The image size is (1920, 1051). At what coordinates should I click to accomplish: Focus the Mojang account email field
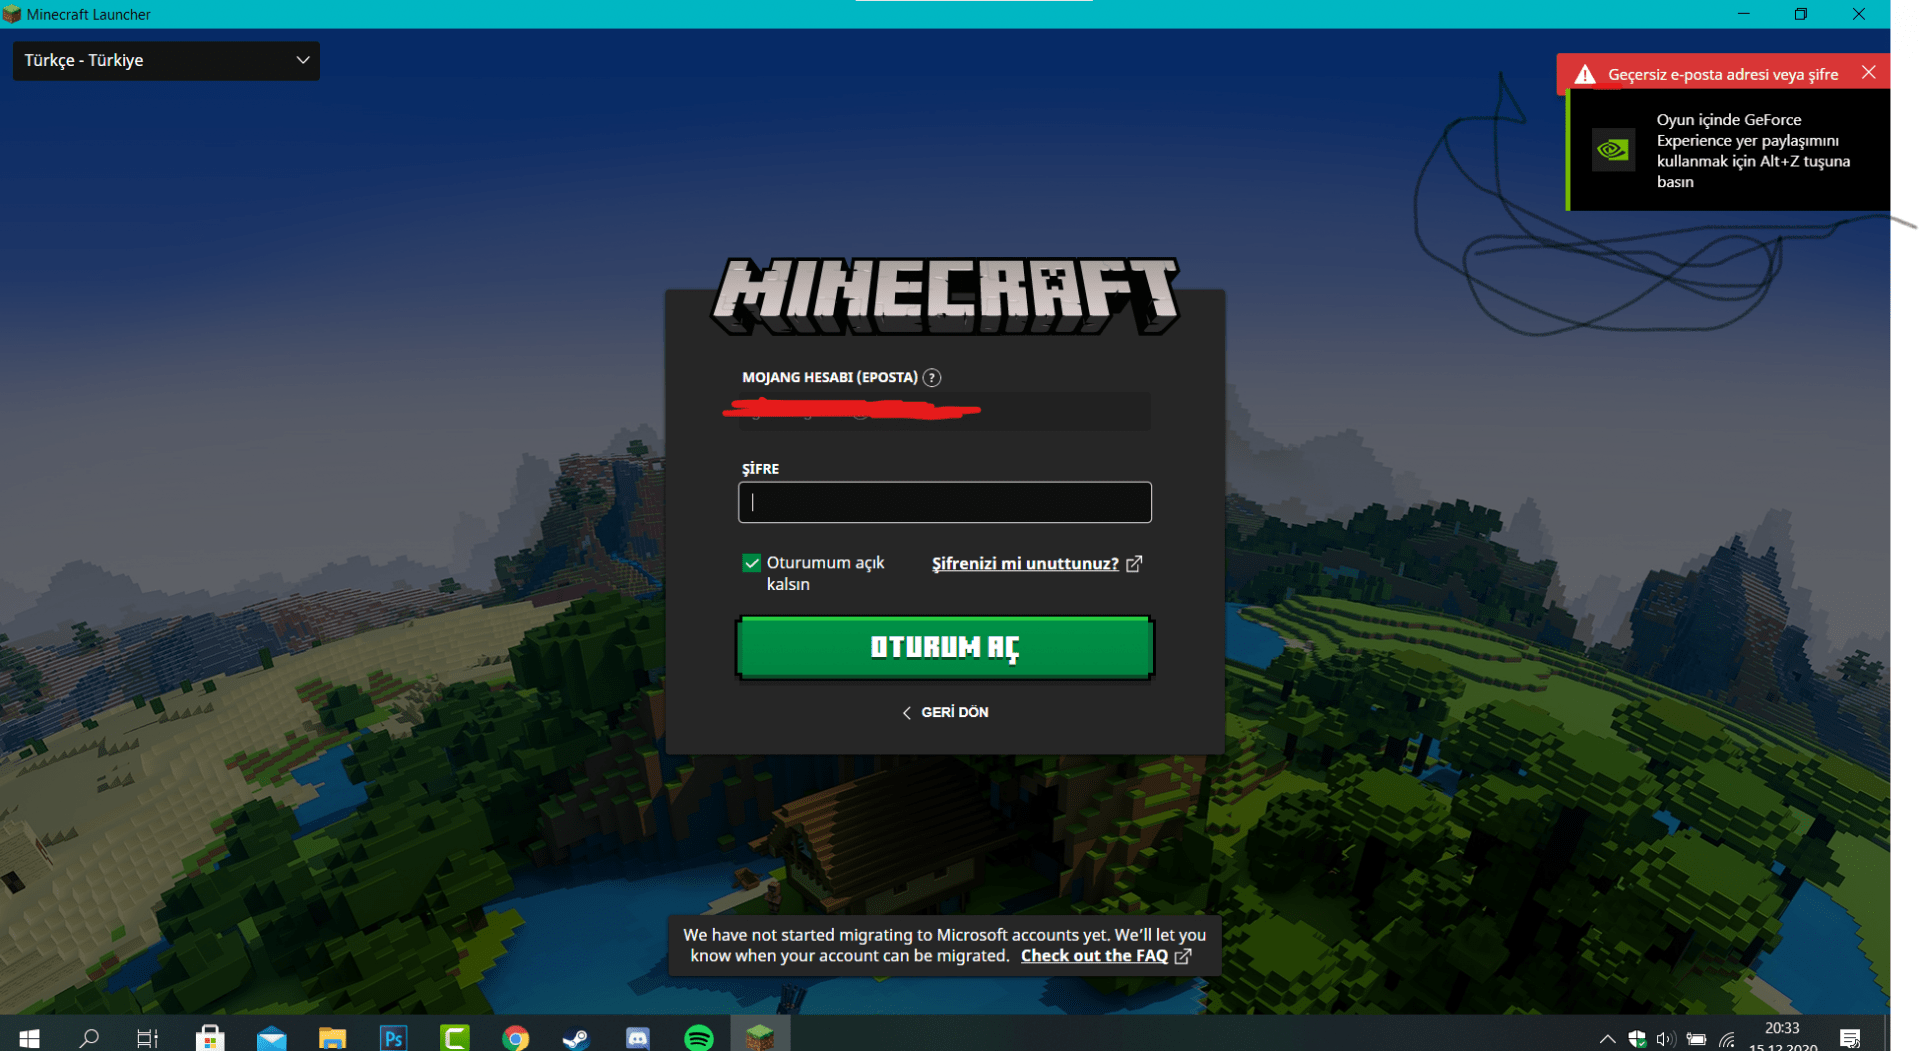click(x=945, y=411)
